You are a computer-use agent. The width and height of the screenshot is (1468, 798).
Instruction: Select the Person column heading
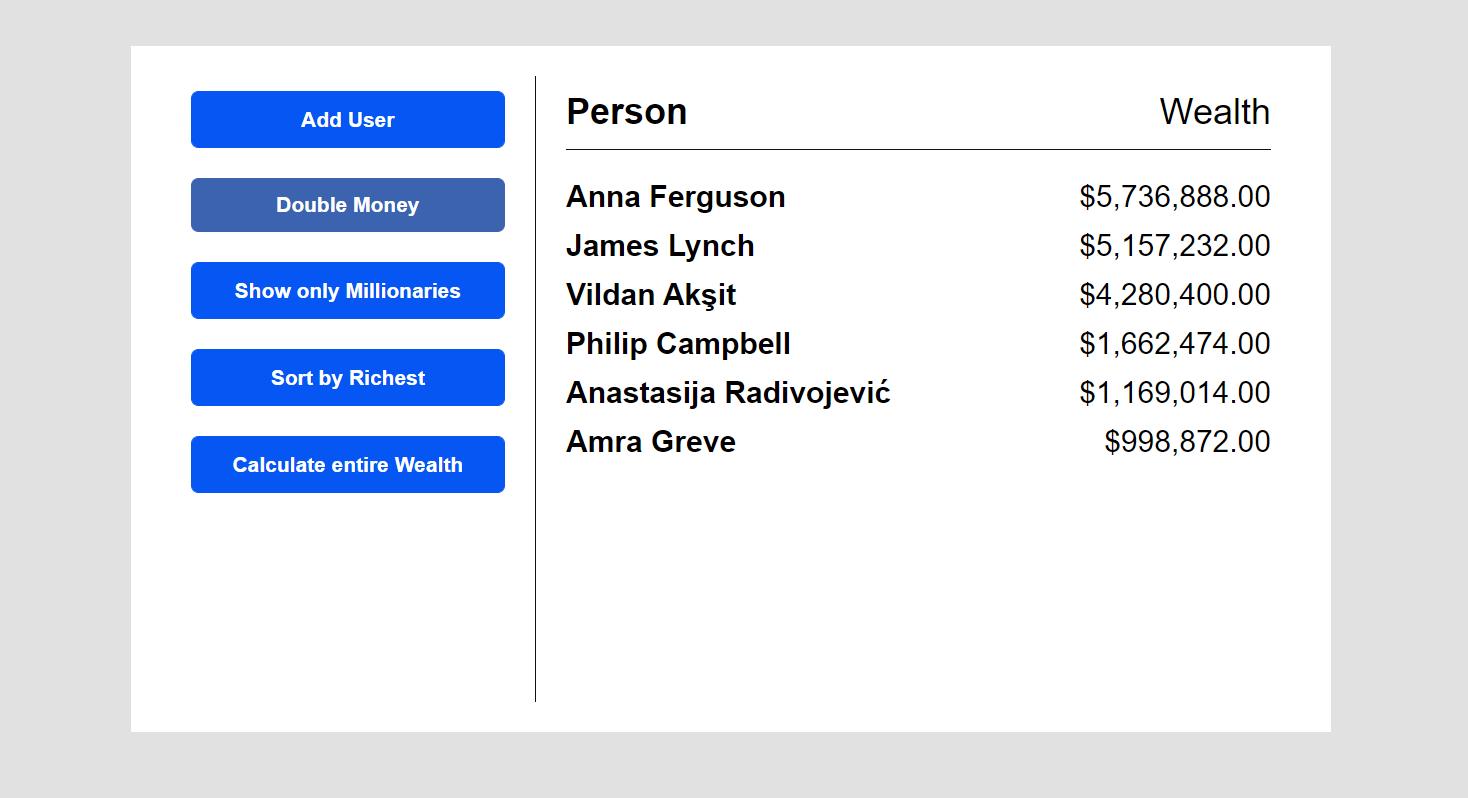coord(626,112)
